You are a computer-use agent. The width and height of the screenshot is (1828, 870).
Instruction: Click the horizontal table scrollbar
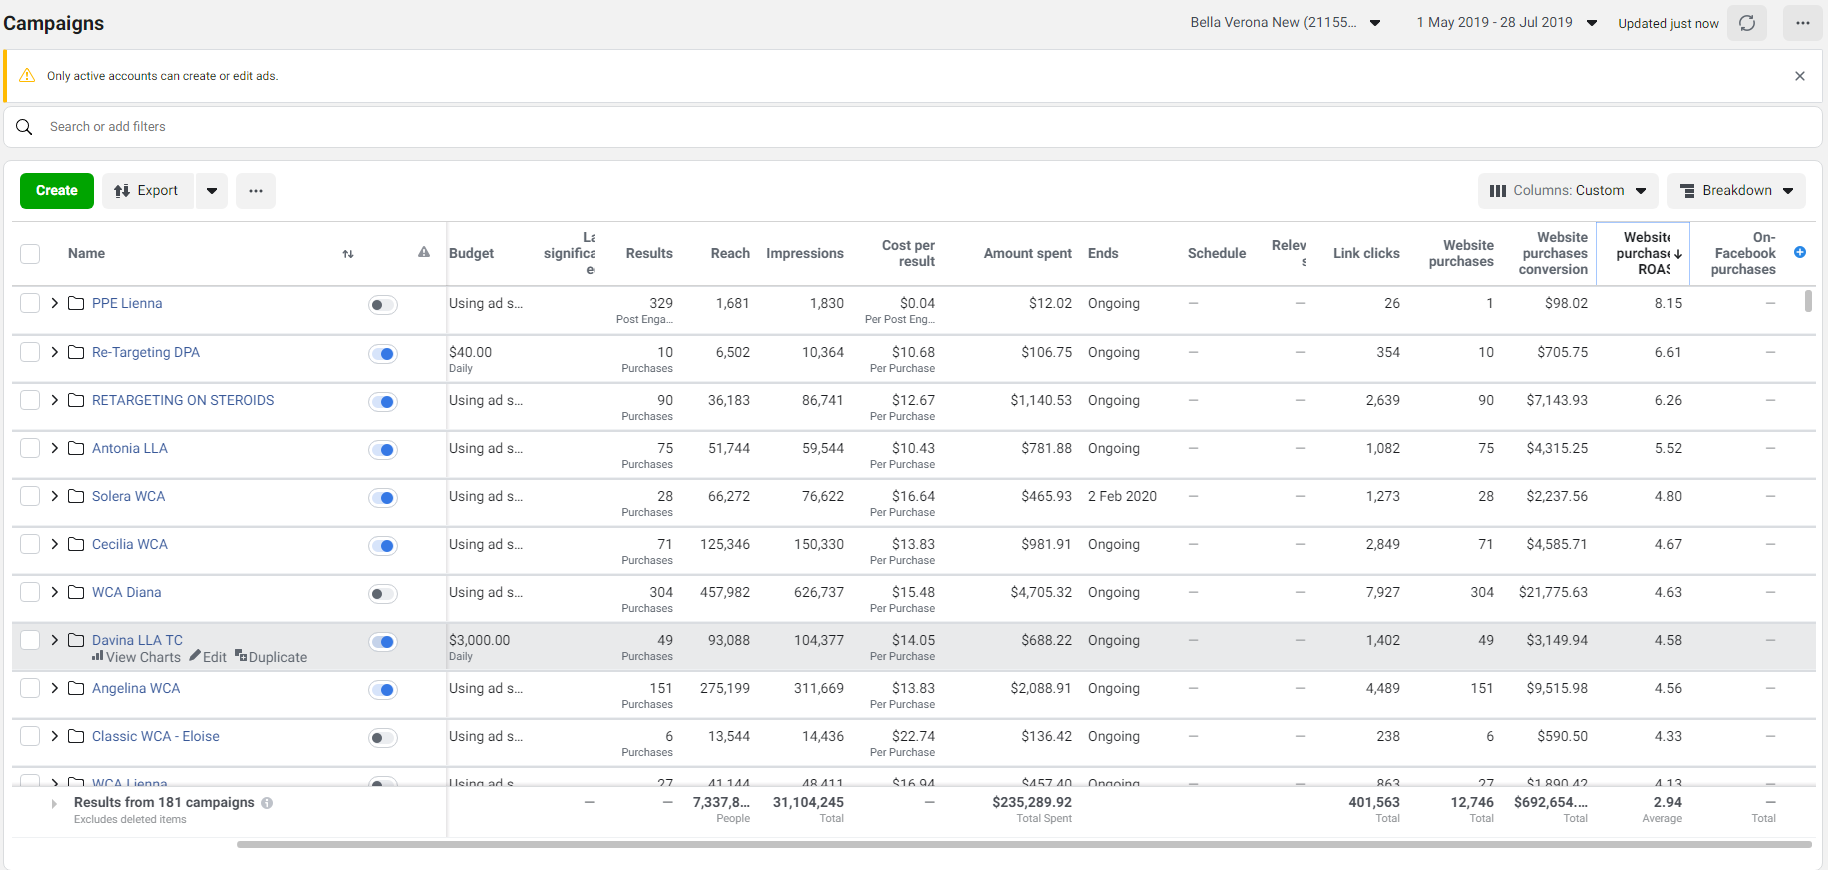[x=1024, y=844]
